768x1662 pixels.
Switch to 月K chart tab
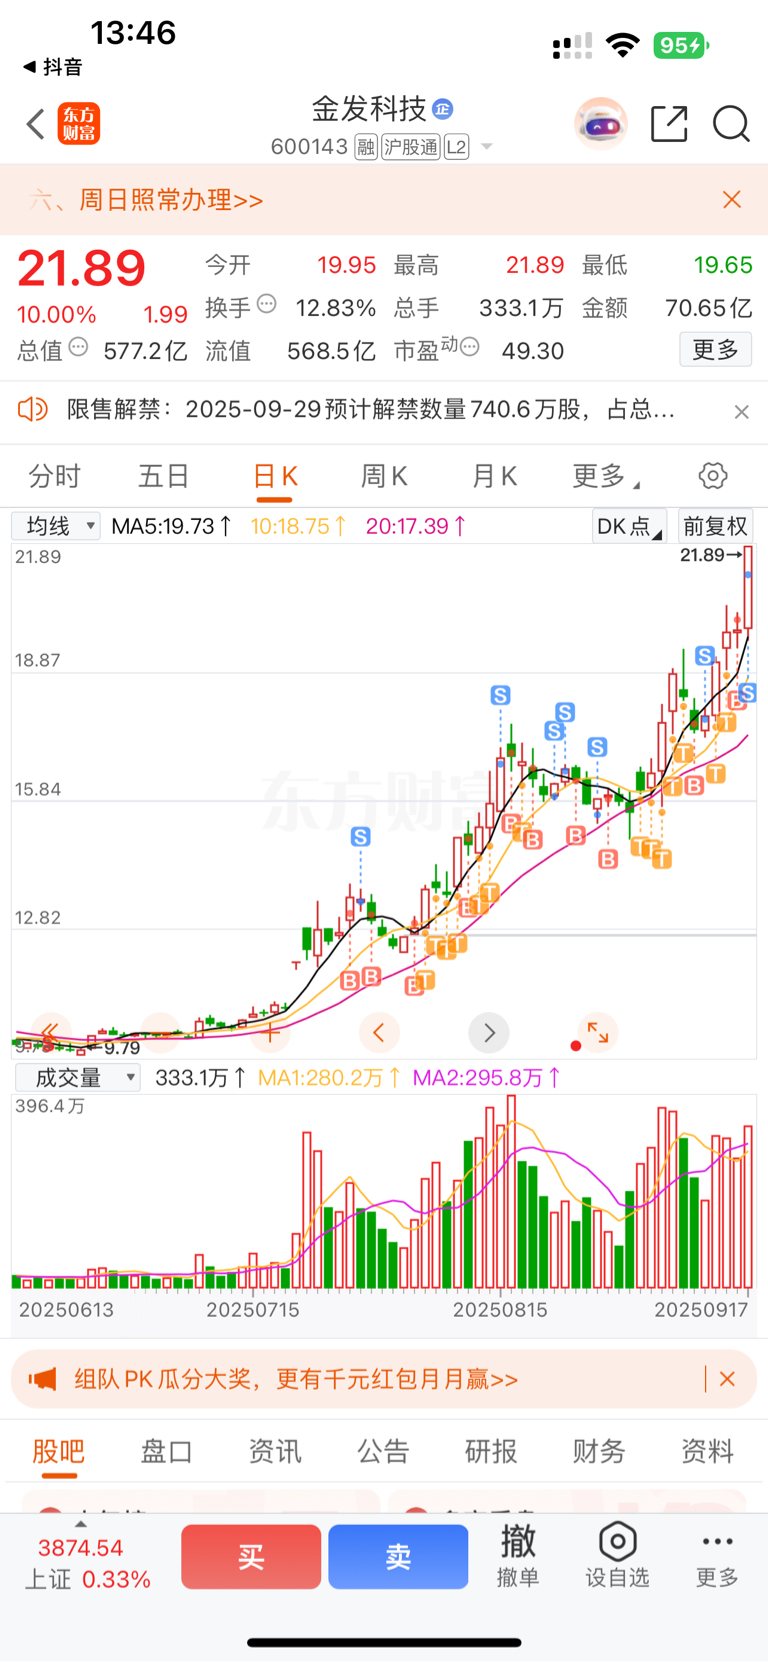[494, 476]
